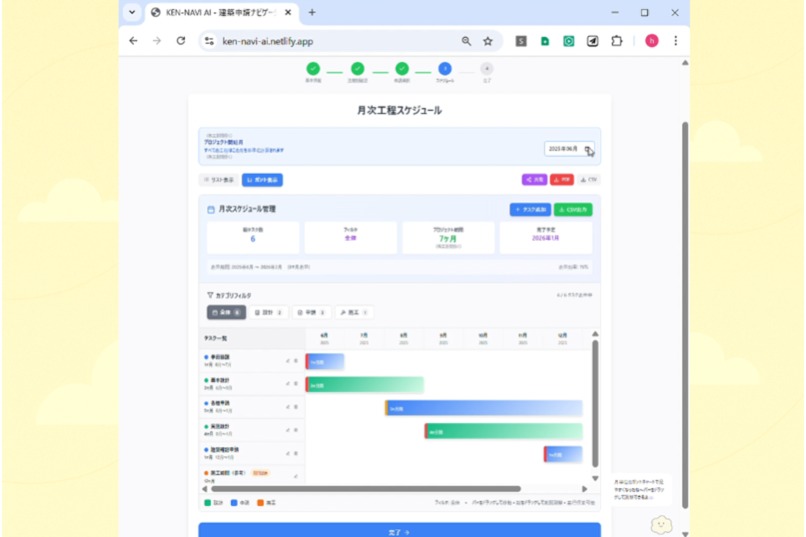Open the tab search dropdown arrow
The width and height of the screenshot is (806, 537).
pyautogui.click(x=132, y=12)
